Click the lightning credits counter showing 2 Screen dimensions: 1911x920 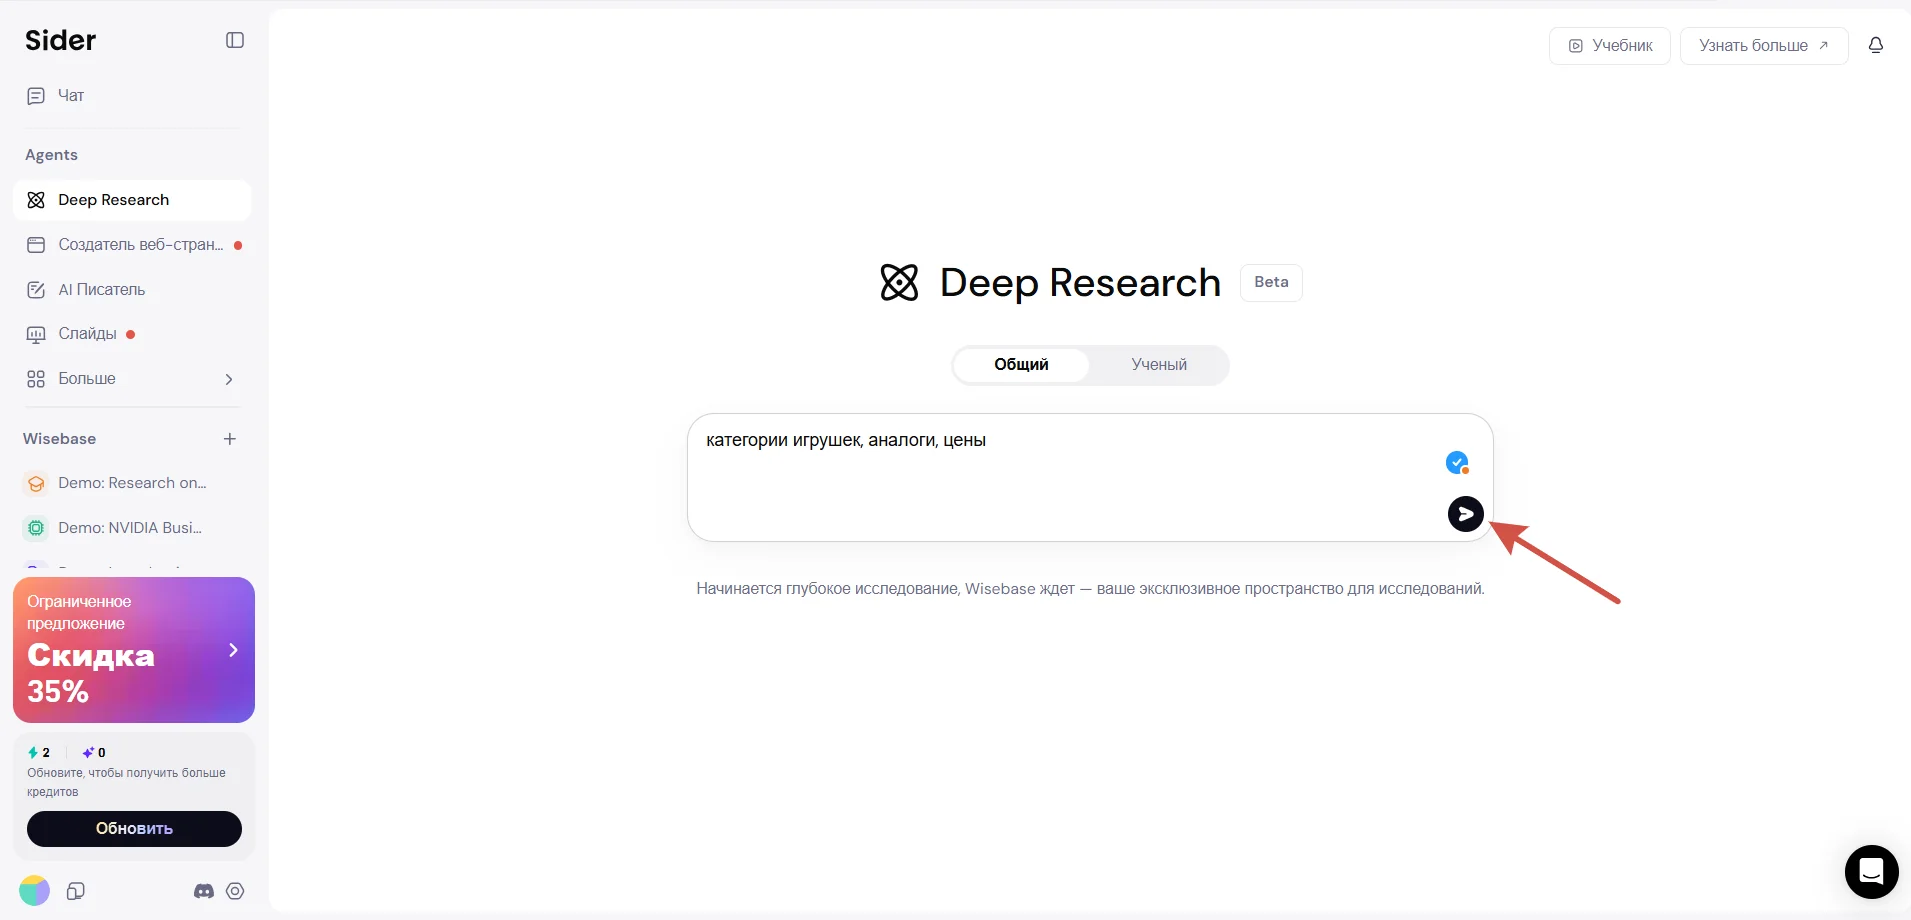click(x=39, y=753)
